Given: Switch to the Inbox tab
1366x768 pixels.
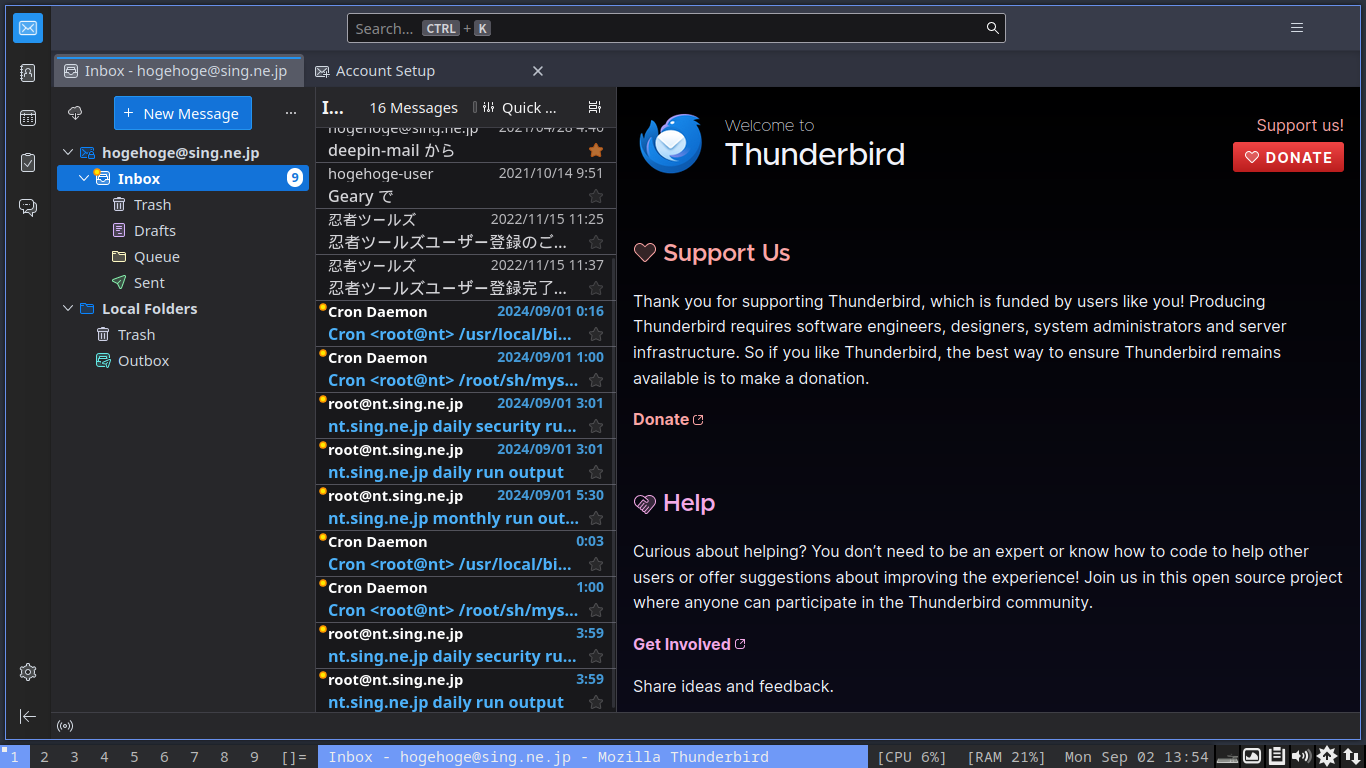Looking at the screenshot, I should coord(178,71).
